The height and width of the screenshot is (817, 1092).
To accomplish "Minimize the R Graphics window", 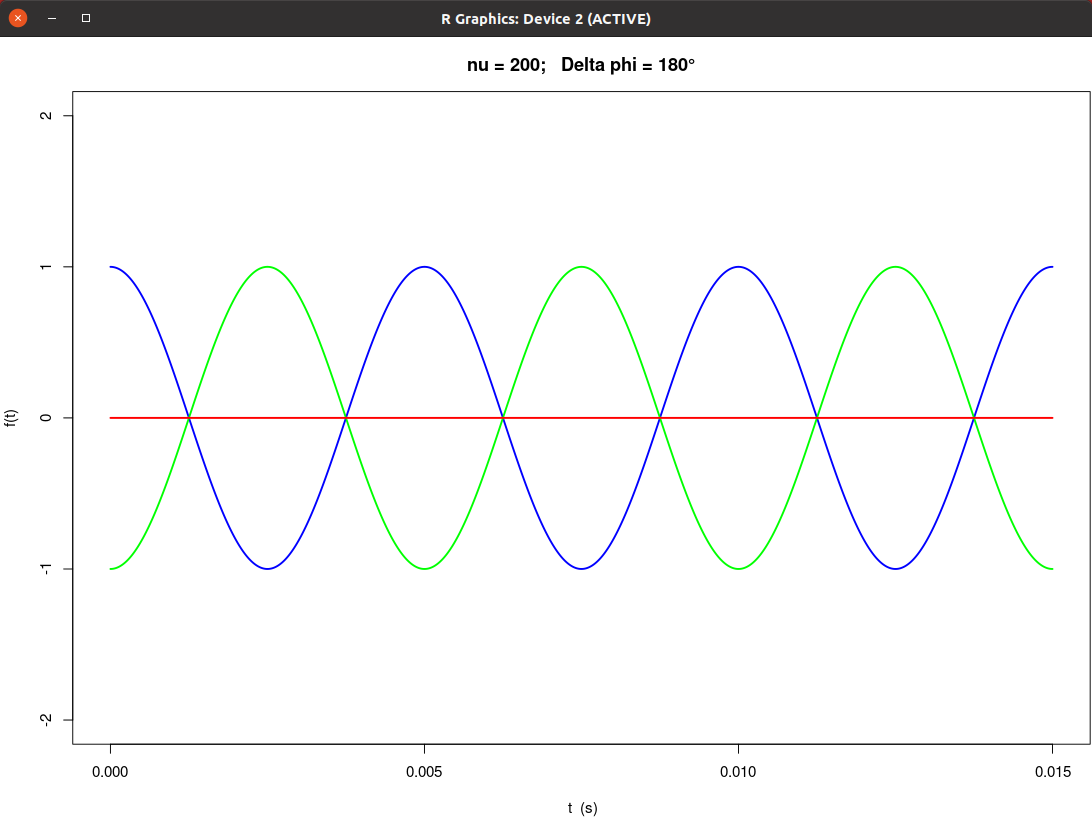I will point(52,18).
